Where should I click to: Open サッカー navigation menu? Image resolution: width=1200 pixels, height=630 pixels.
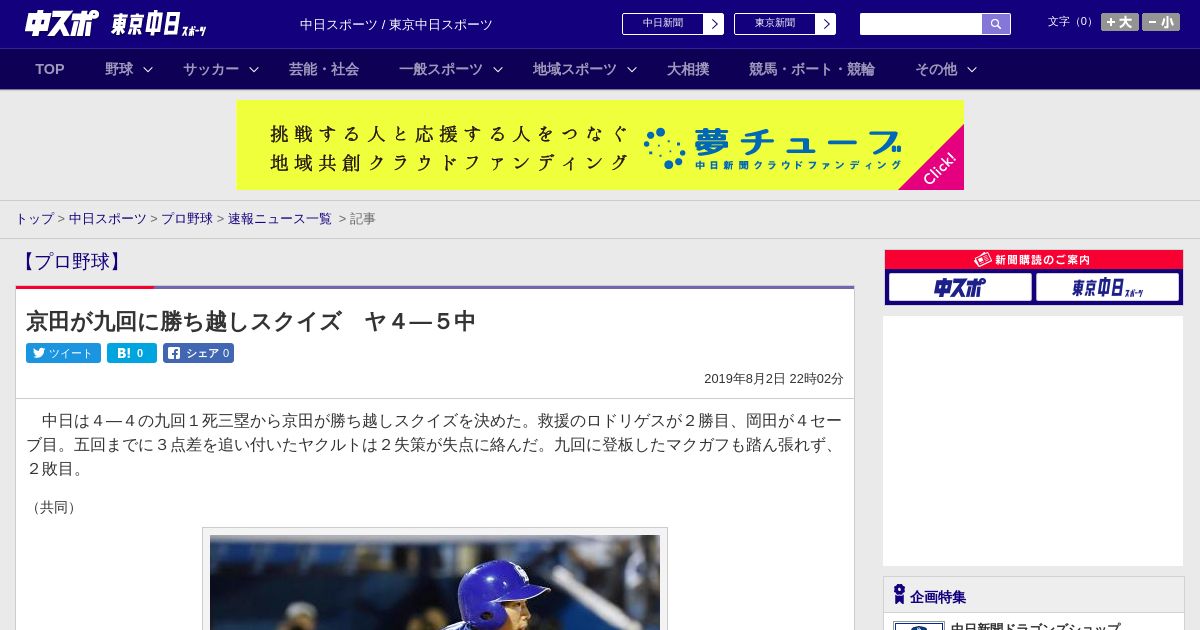[x=211, y=69]
